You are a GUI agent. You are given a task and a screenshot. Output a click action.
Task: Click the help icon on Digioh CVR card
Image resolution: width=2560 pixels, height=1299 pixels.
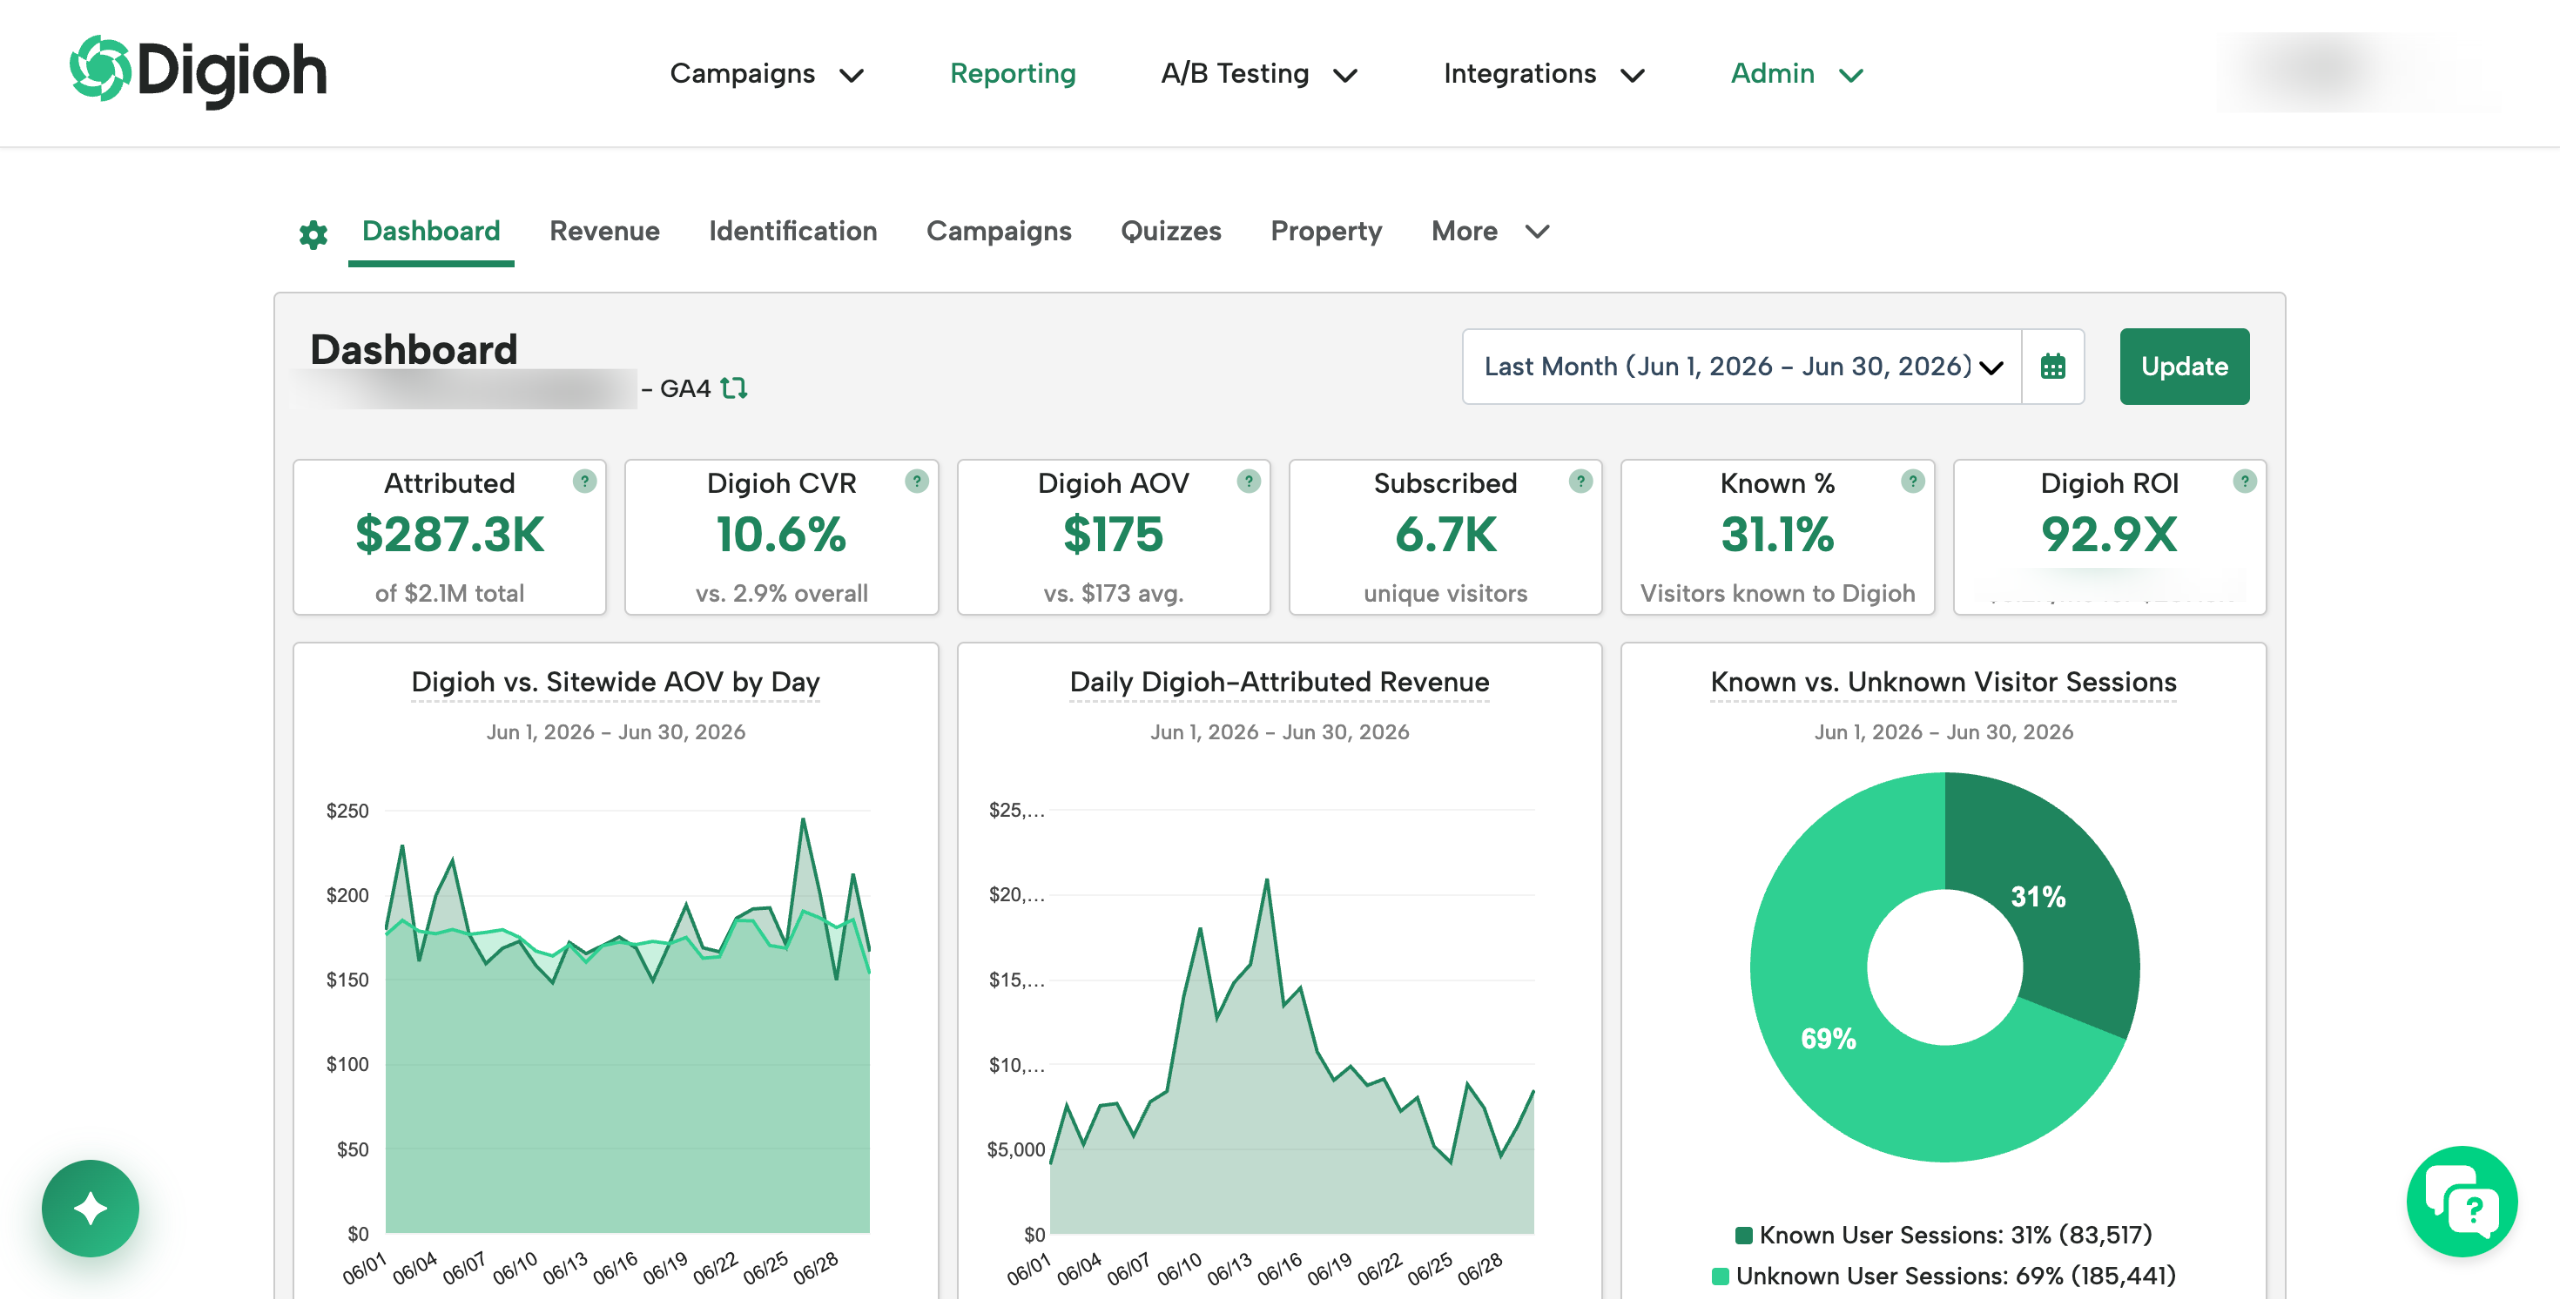point(917,482)
